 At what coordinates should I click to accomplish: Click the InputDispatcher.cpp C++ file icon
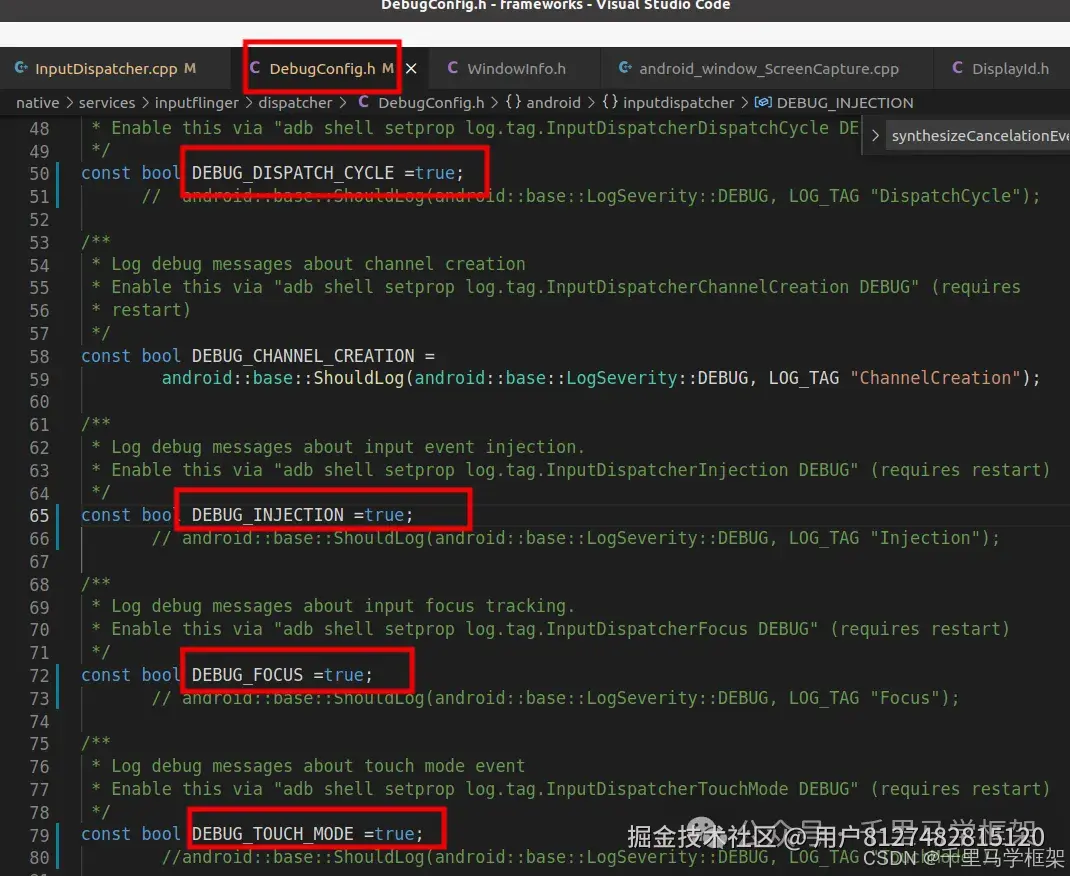22,68
